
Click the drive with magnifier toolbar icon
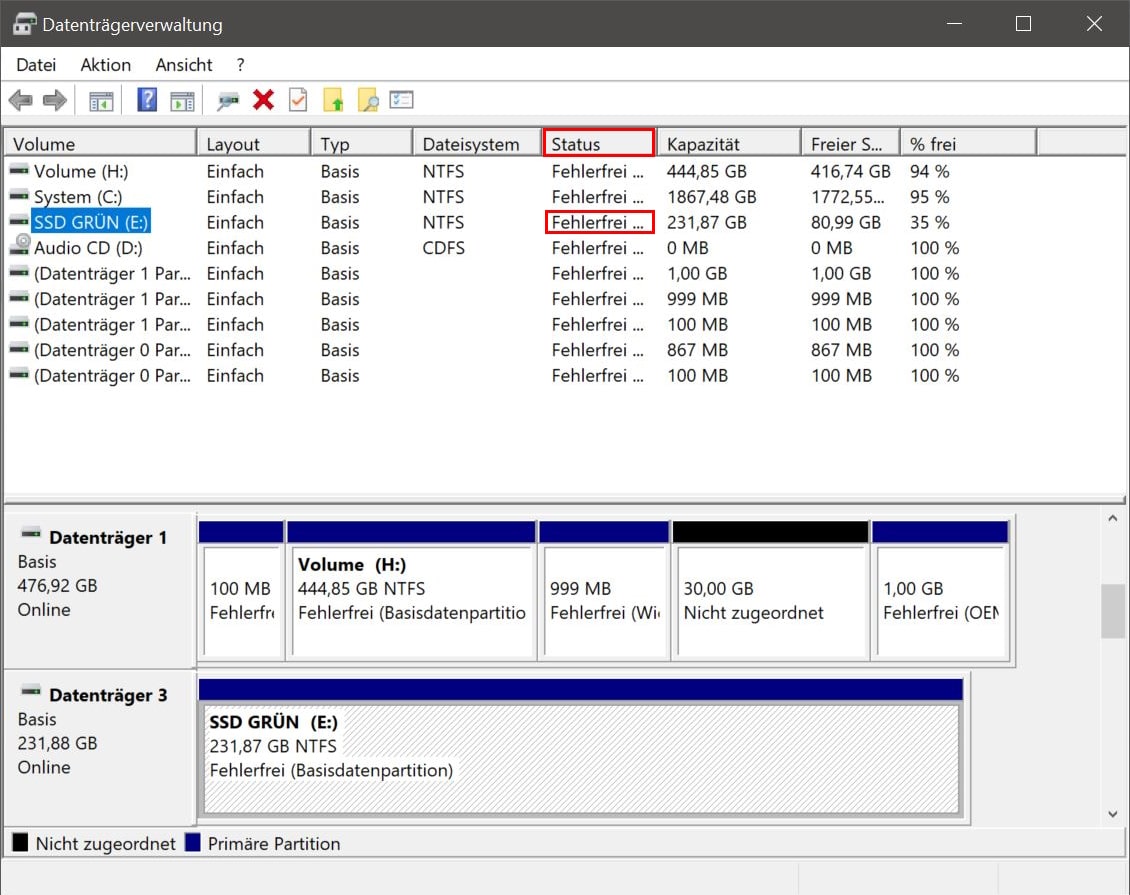pos(228,101)
